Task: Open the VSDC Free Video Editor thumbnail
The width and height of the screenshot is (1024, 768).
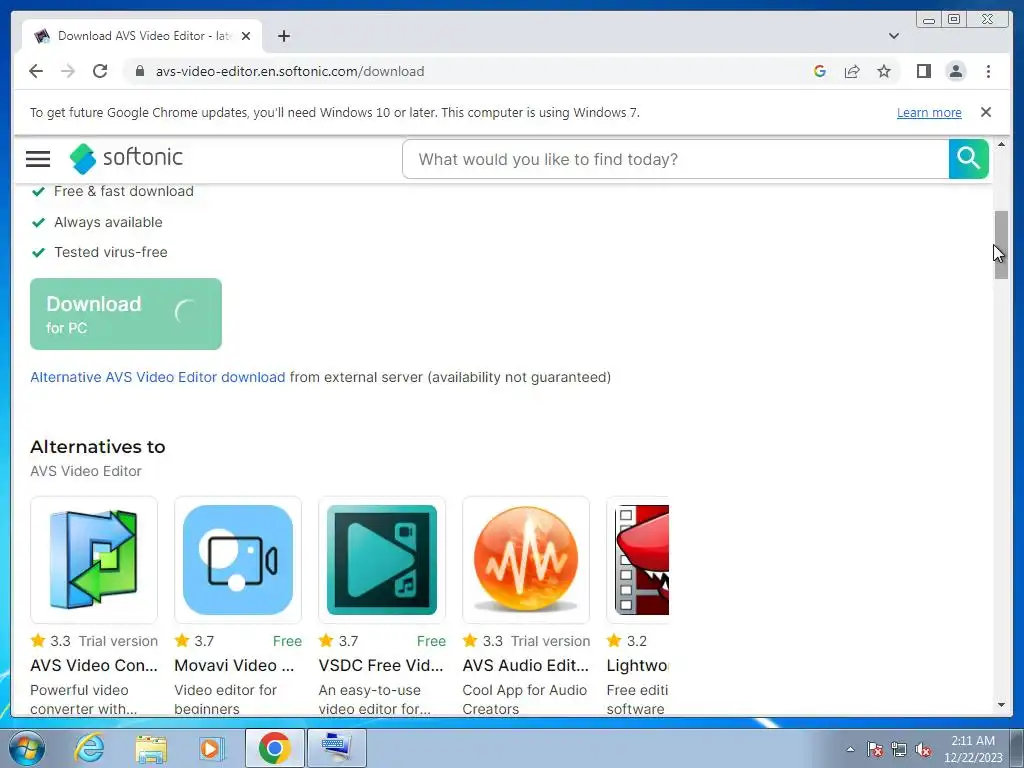Action: [382, 560]
